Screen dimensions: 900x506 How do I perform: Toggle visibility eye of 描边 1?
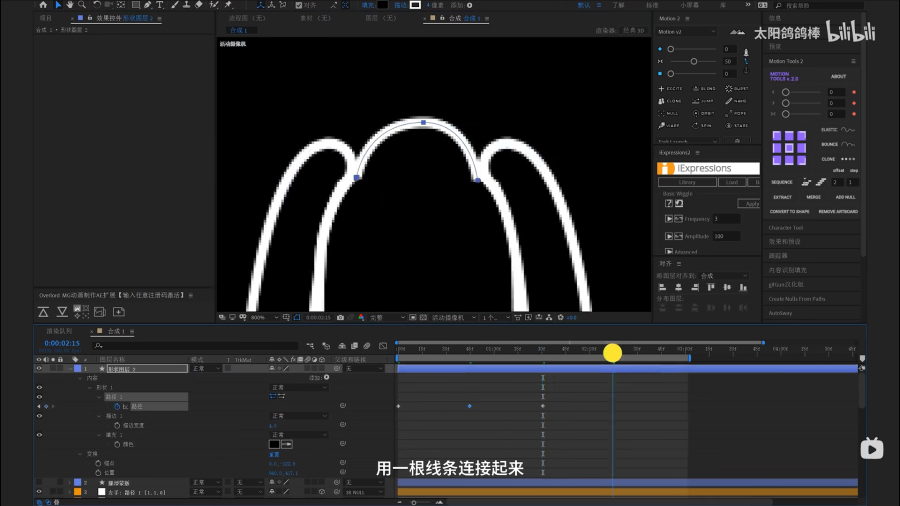[x=39, y=416]
